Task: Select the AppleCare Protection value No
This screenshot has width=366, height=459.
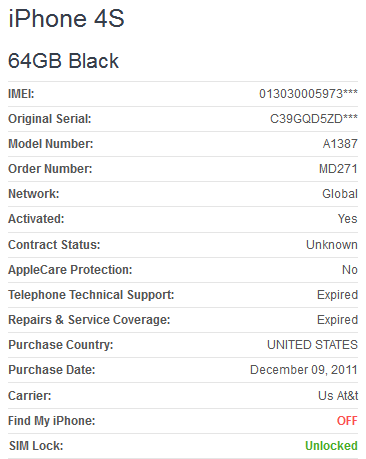Action: (350, 270)
